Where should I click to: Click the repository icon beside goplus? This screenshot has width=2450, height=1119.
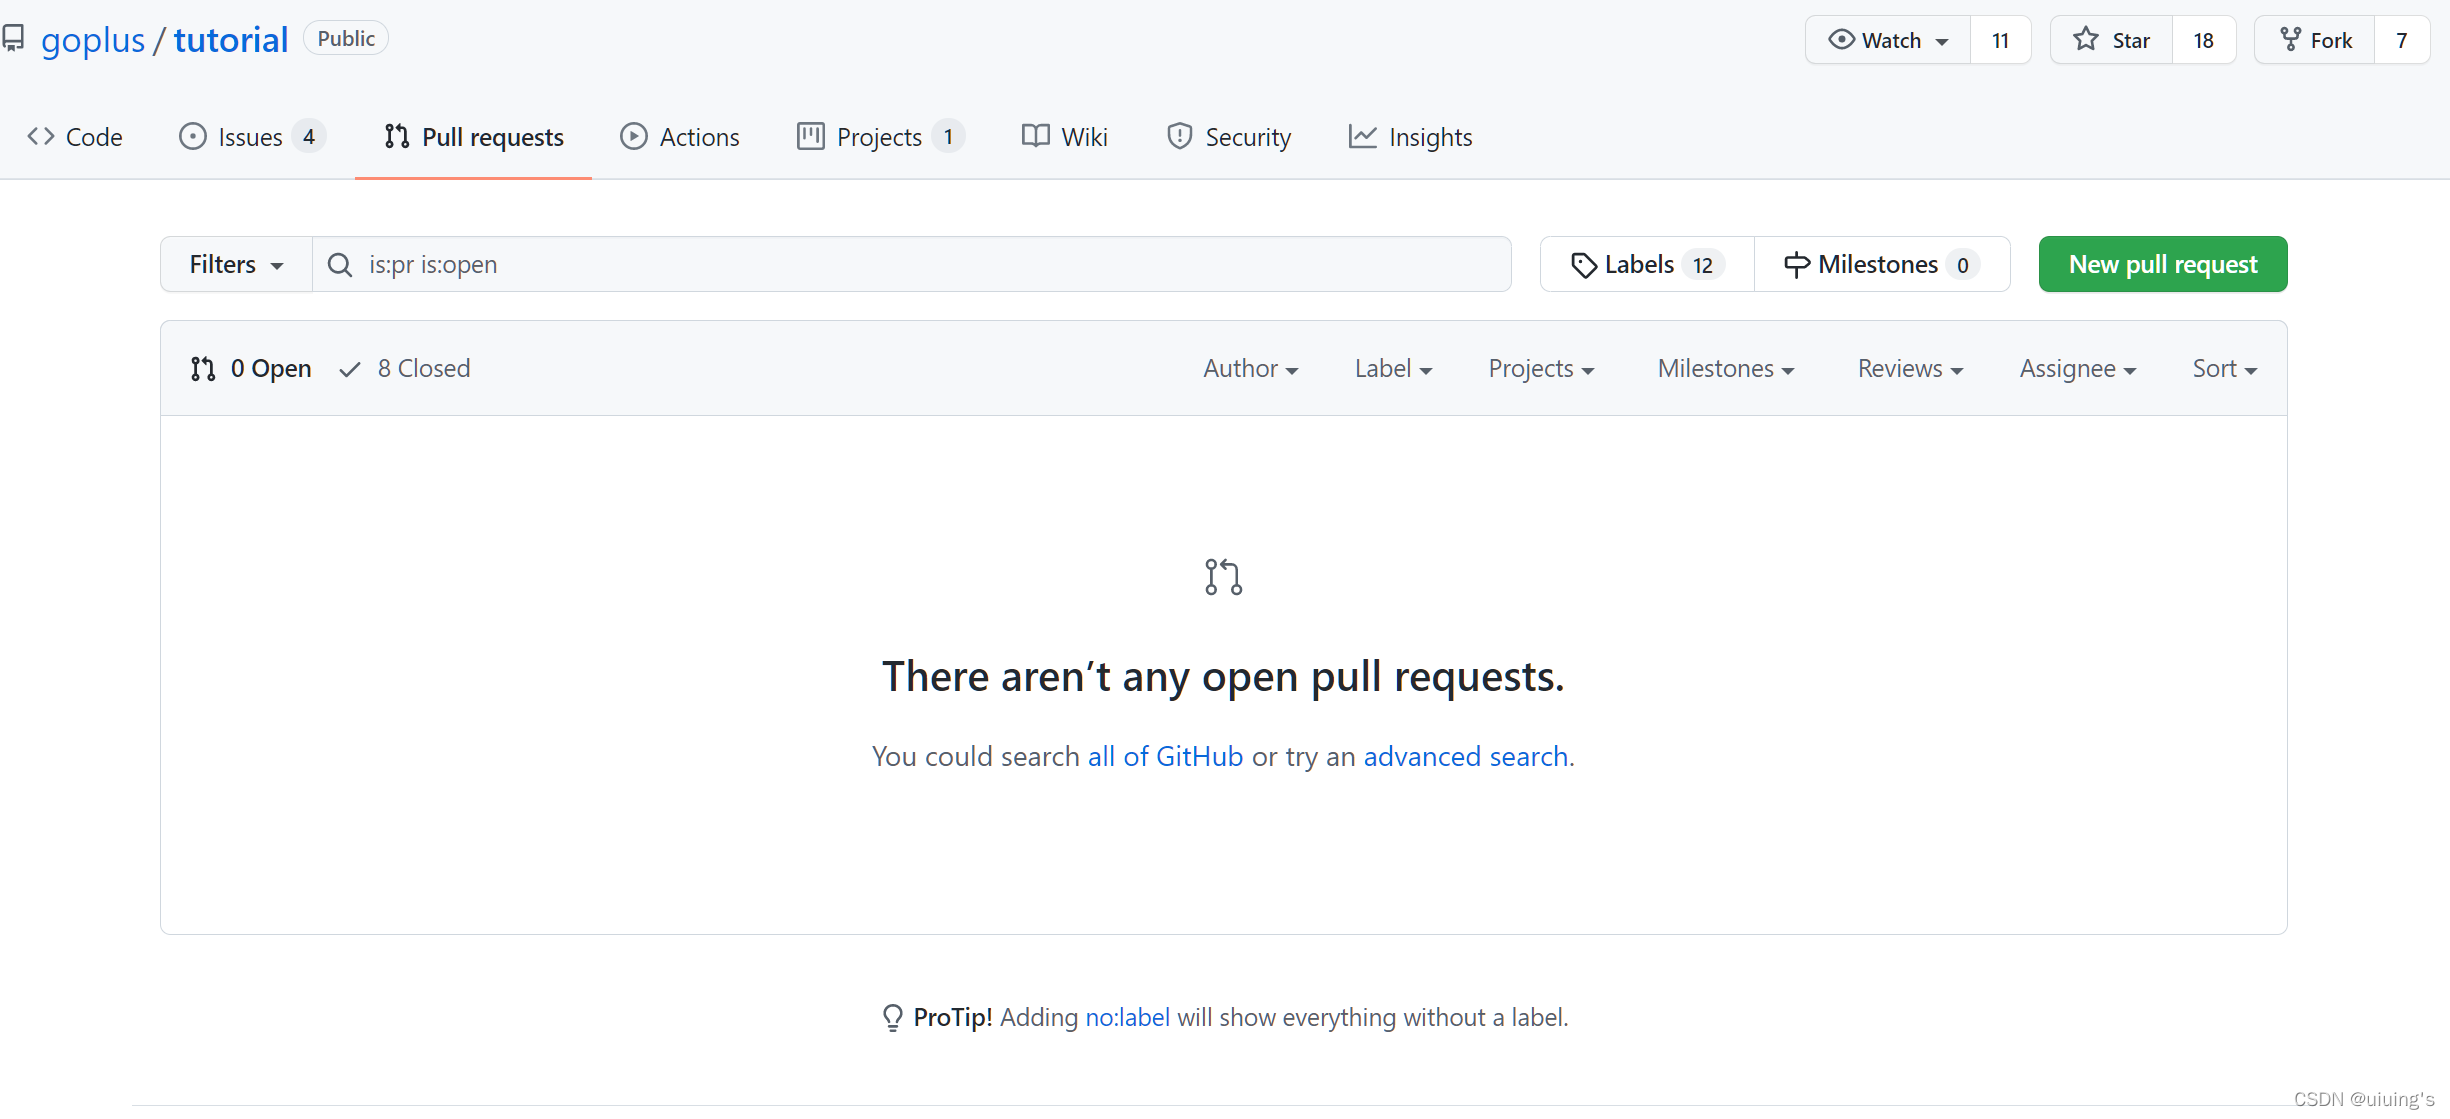pyautogui.click(x=13, y=39)
